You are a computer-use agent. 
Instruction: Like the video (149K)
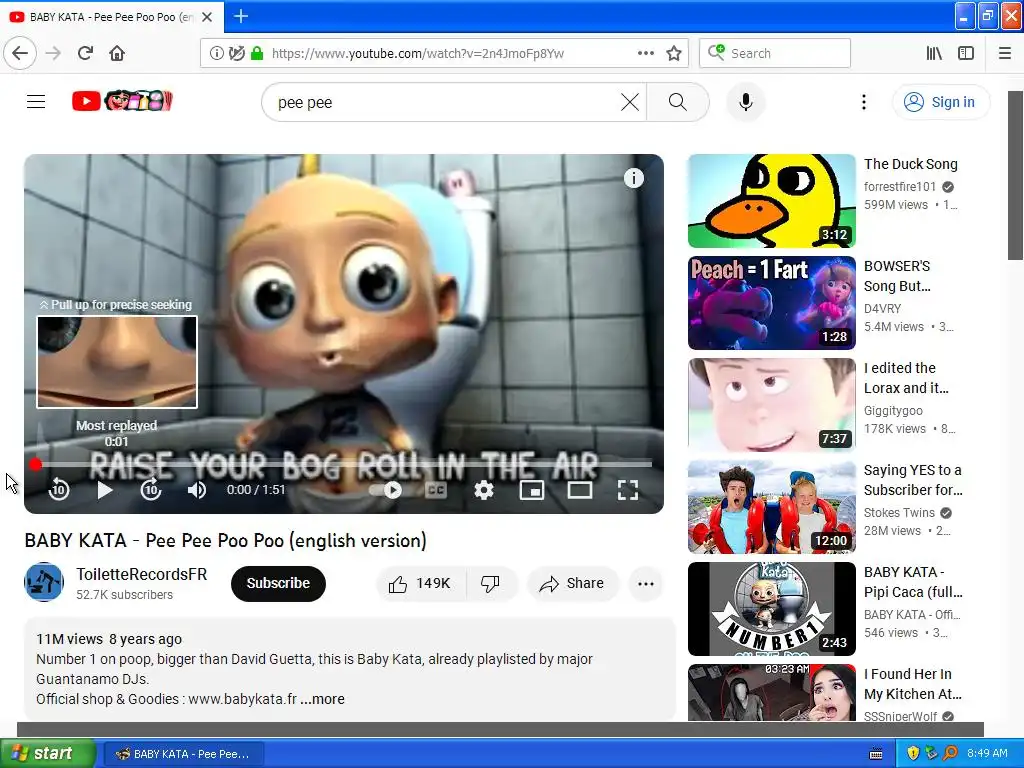tap(421, 583)
